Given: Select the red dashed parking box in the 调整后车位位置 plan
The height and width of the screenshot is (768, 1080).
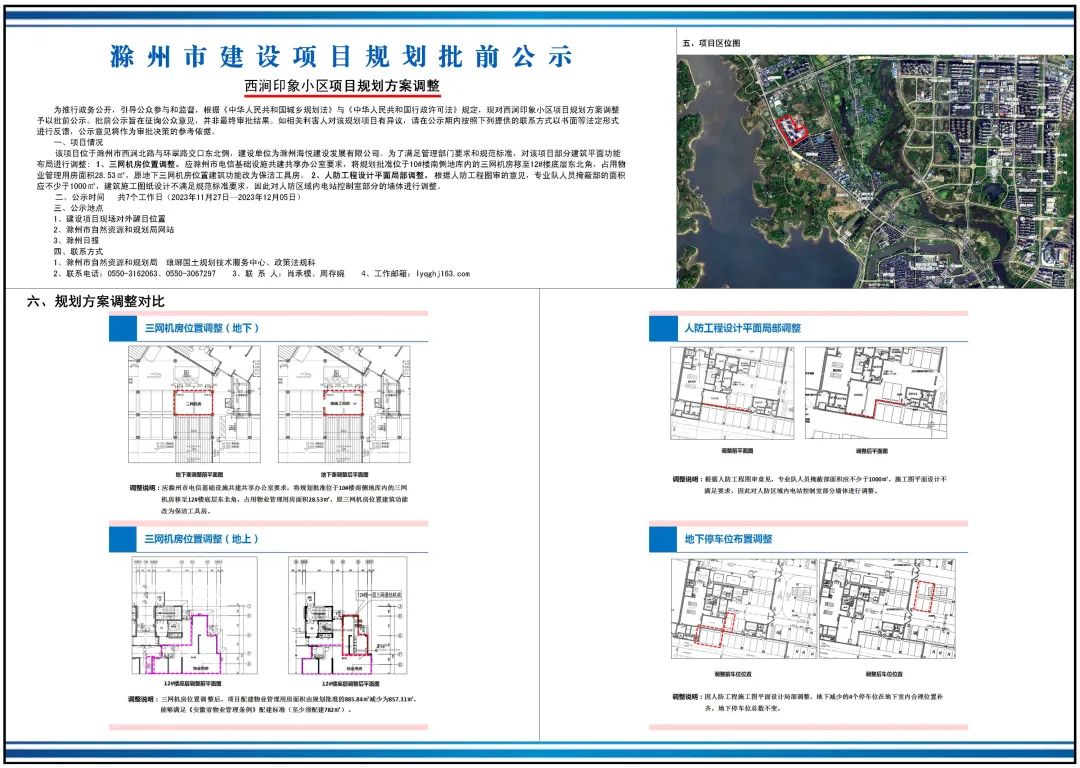Looking at the screenshot, I should click(926, 597).
